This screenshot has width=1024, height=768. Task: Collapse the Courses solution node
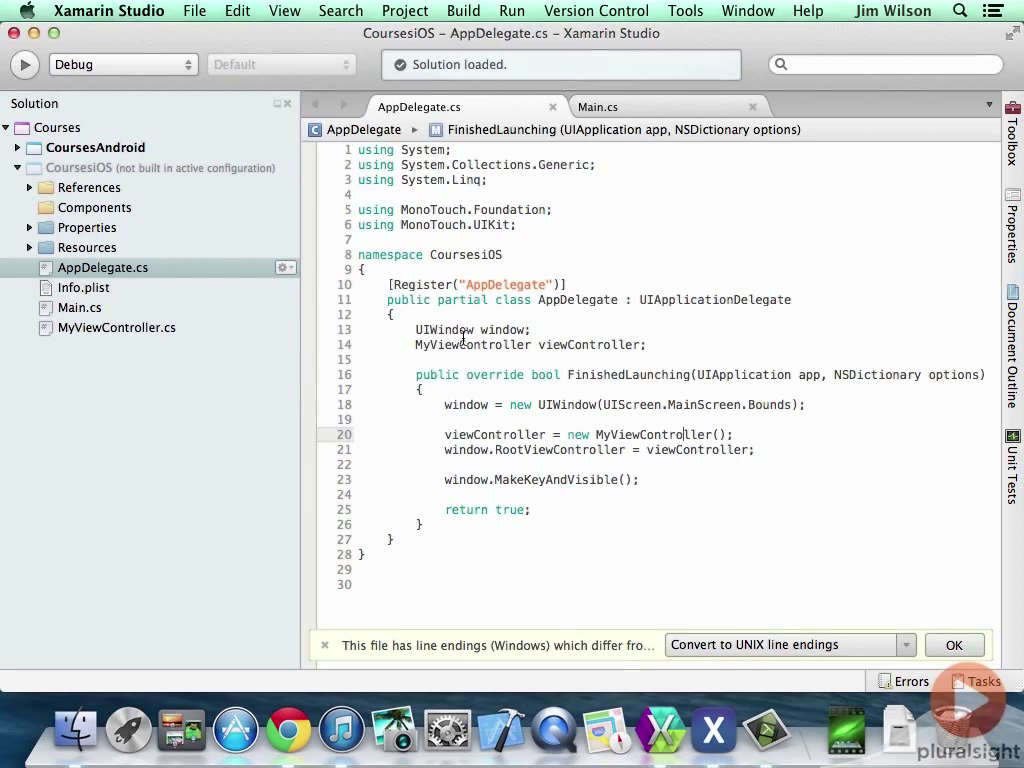tap(6, 127)
